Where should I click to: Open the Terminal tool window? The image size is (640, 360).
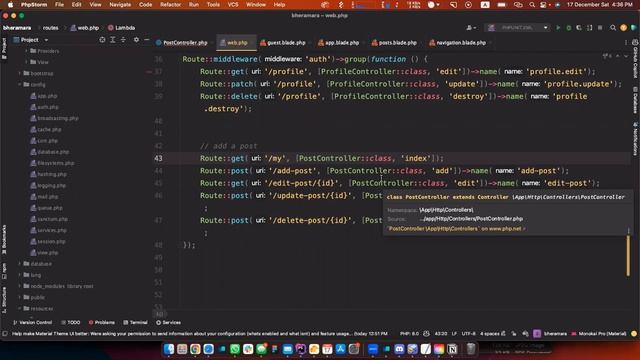click(135, 322)
